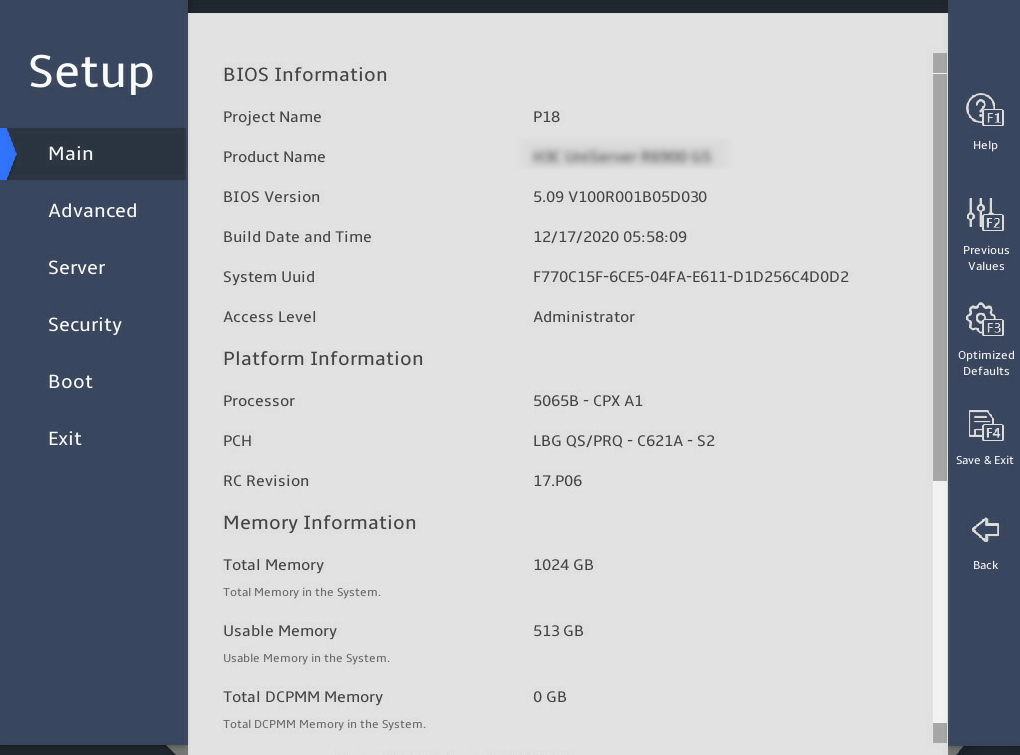
Task: Open the Security tab
Action: point(85,325)
